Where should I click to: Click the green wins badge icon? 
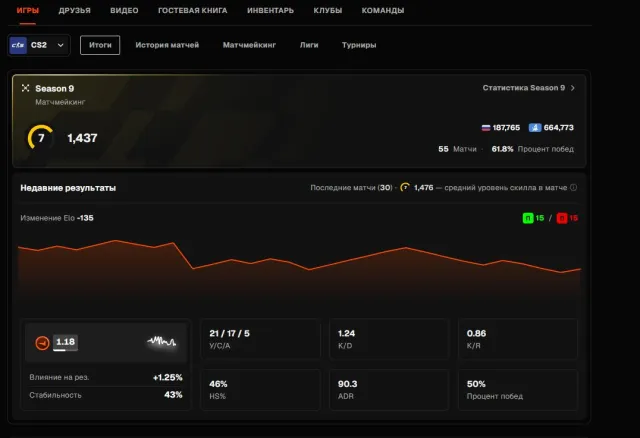(x=528, y=218)
